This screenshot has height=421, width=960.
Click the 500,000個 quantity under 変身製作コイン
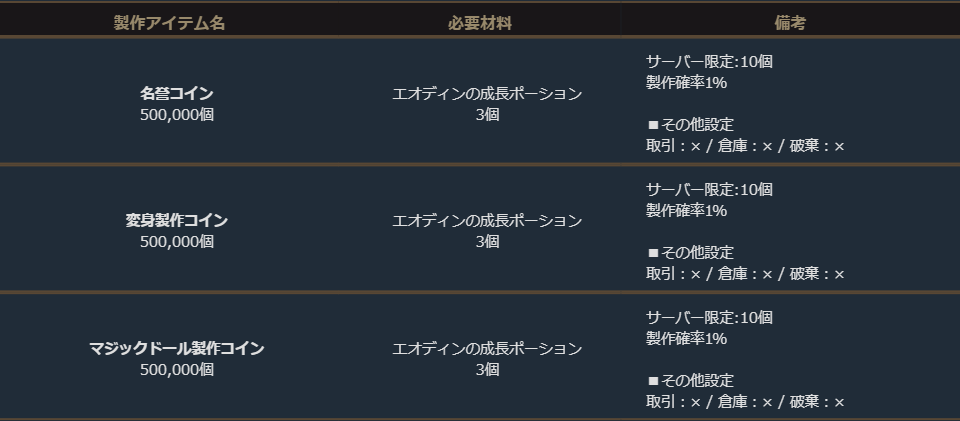tap(177, 241)
